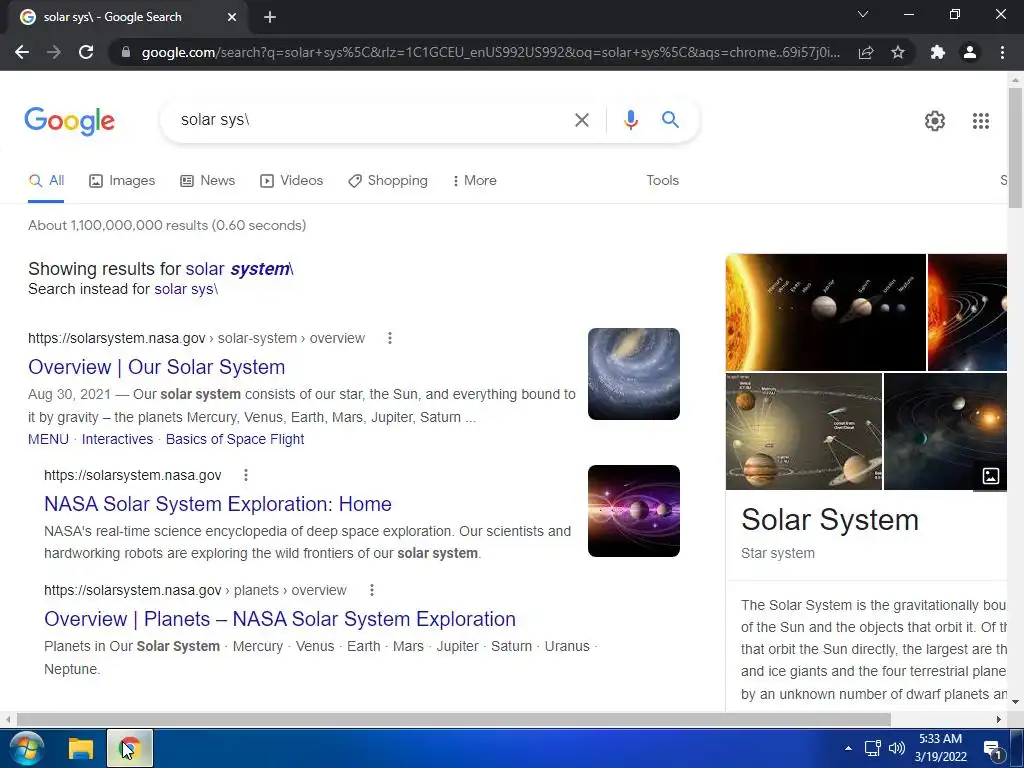The image size is (1024, 768).
Task: Click the vertical scrollbar thumb
Action: tap(1015, 148)
